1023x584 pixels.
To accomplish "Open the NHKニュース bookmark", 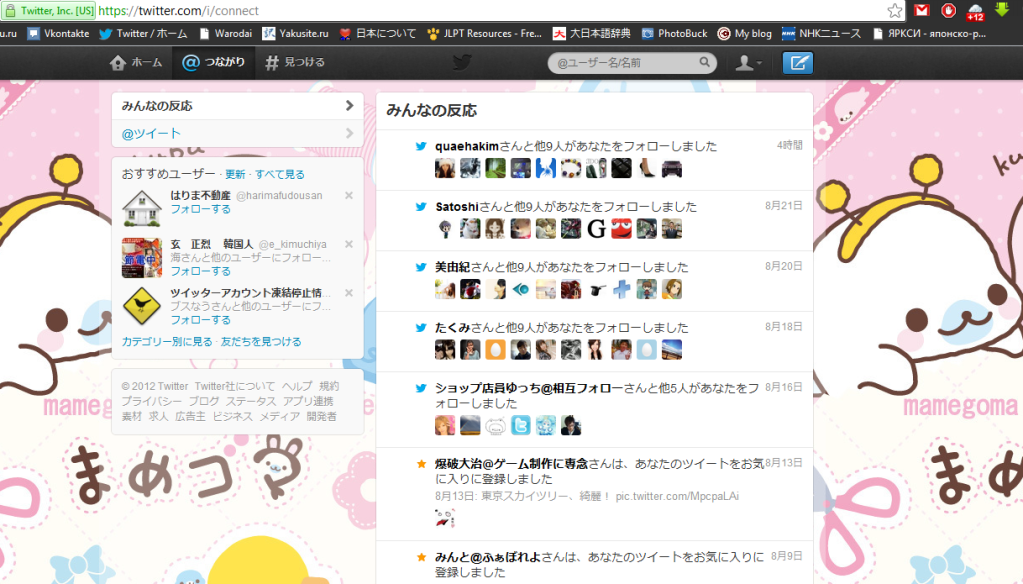I will click(x=821, y=33).
